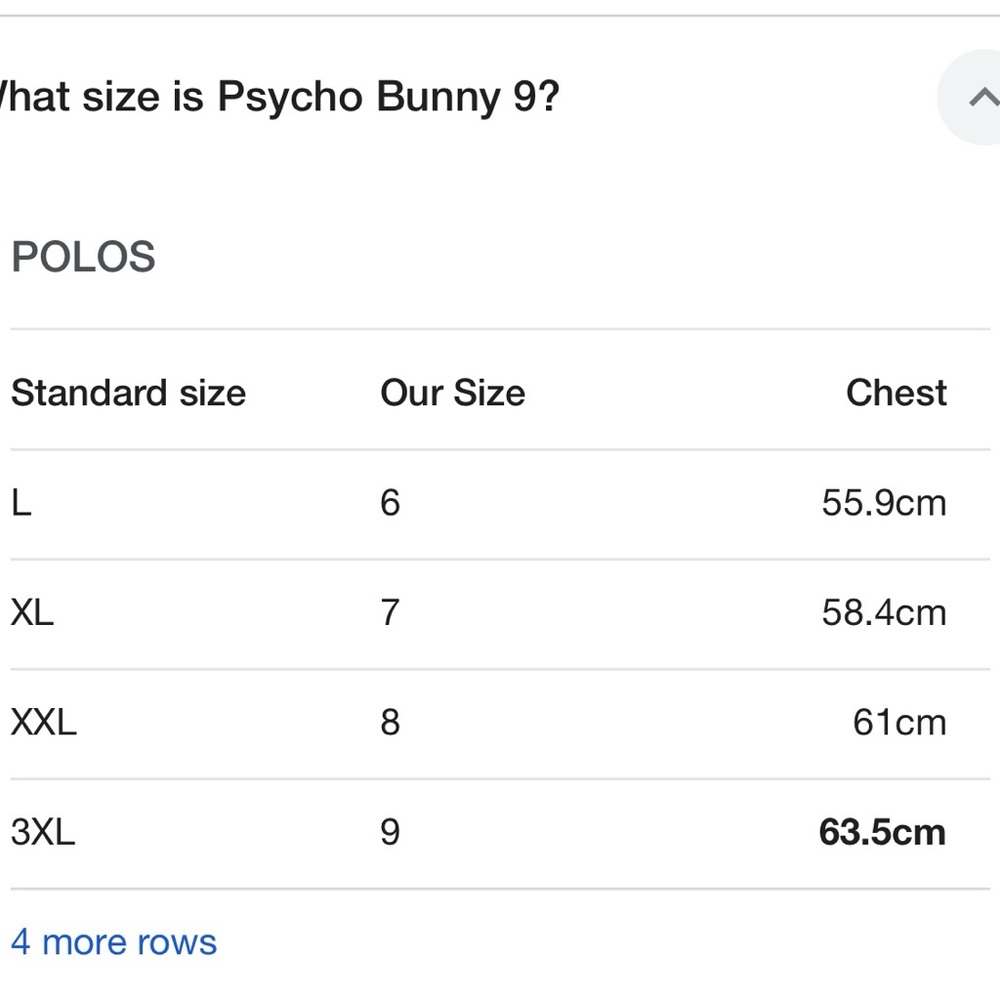1000x1000 pixels.
Task: Click the XXL size label
Action: click(45, 722)
